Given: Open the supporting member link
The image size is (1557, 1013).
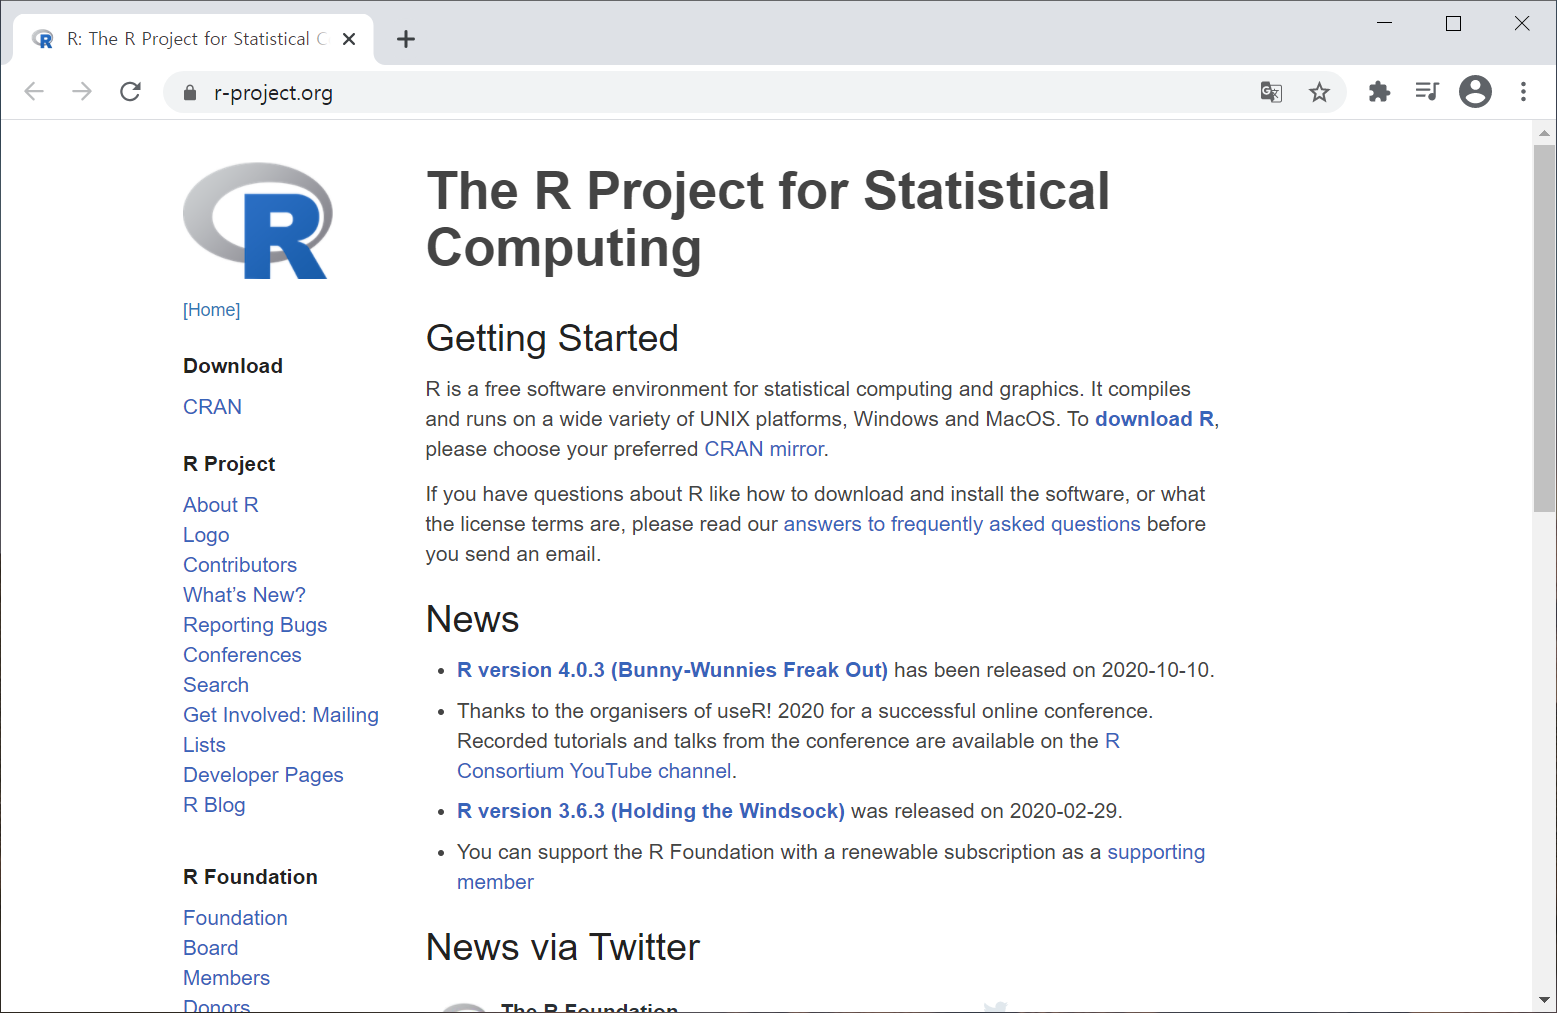Looking at the screenshot, I should pos(1156,852).
